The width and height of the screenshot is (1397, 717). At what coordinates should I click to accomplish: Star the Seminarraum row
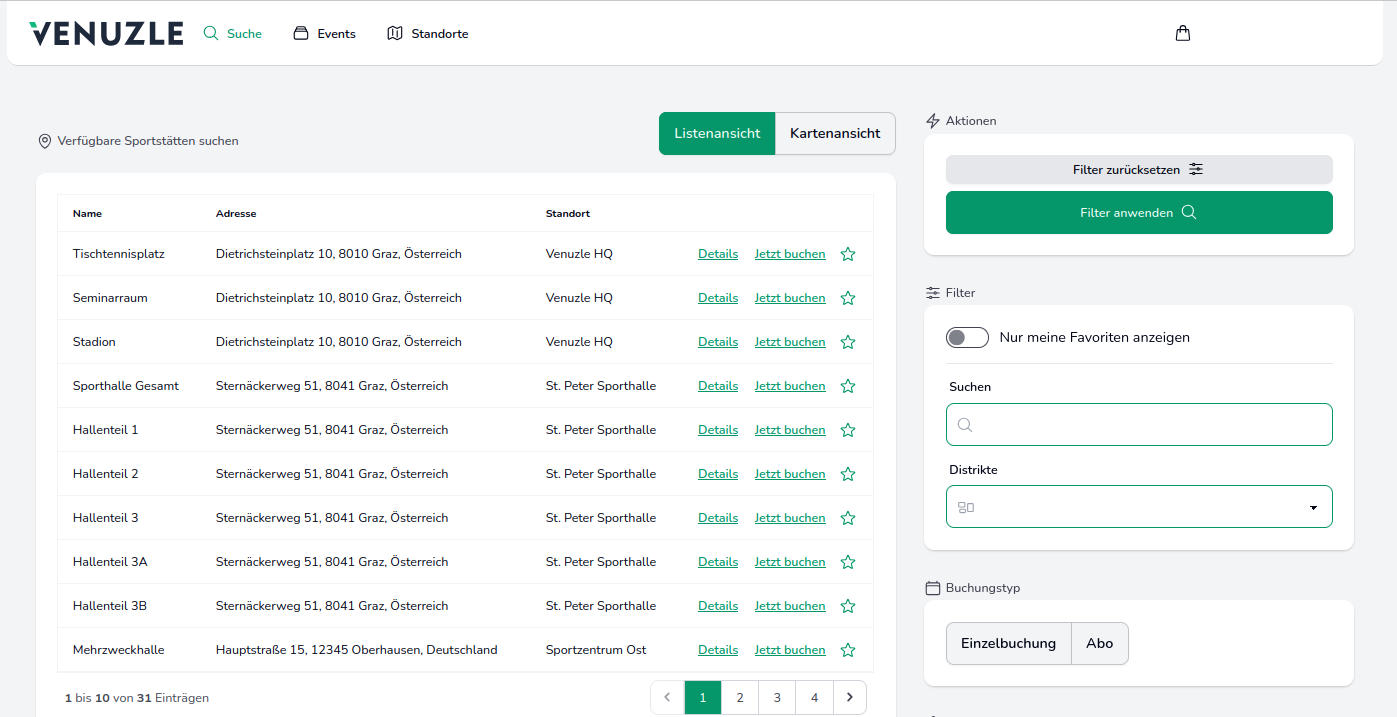tap(848, 298)
